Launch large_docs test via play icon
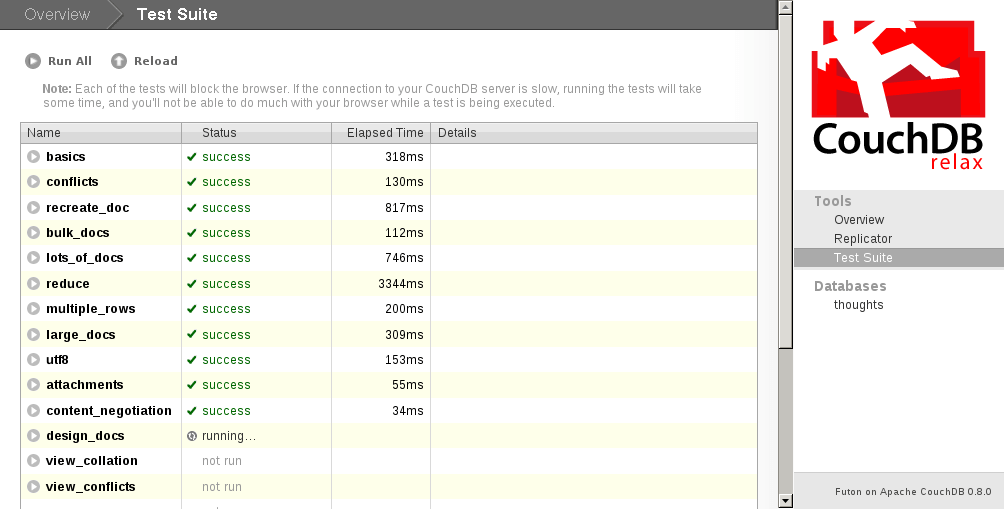This screenshot has height=509, width=1004. (33, 334)
